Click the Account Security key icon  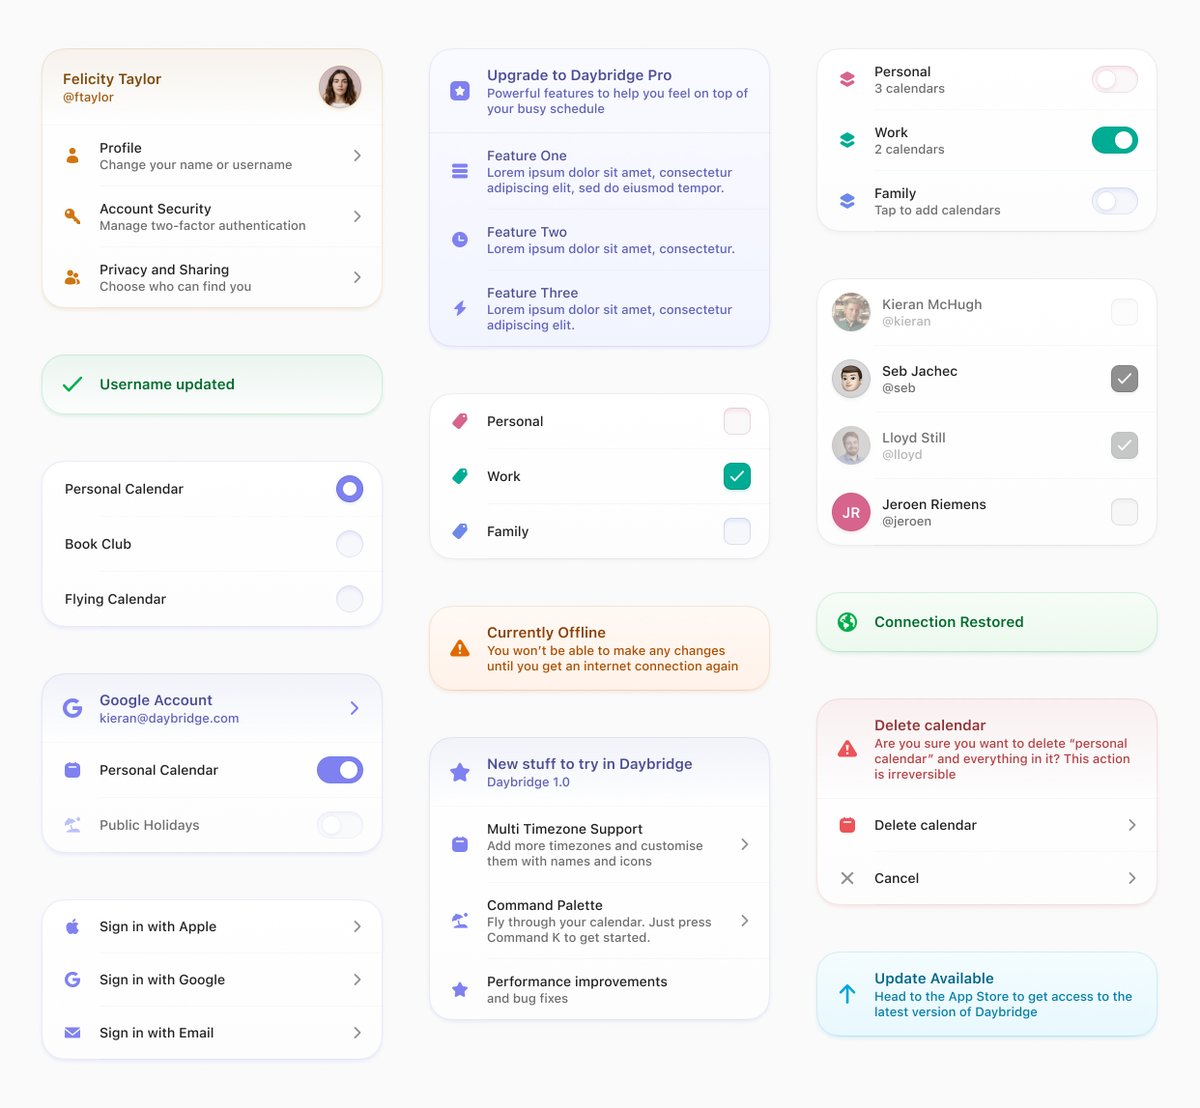tap(72, 216)
